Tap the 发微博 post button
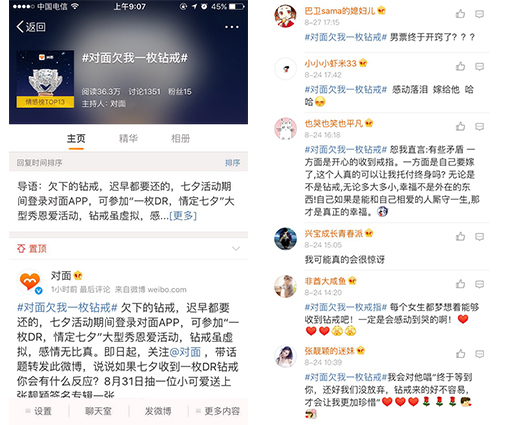Viewport: 510px width, 425px height. [x=158, y=411]
